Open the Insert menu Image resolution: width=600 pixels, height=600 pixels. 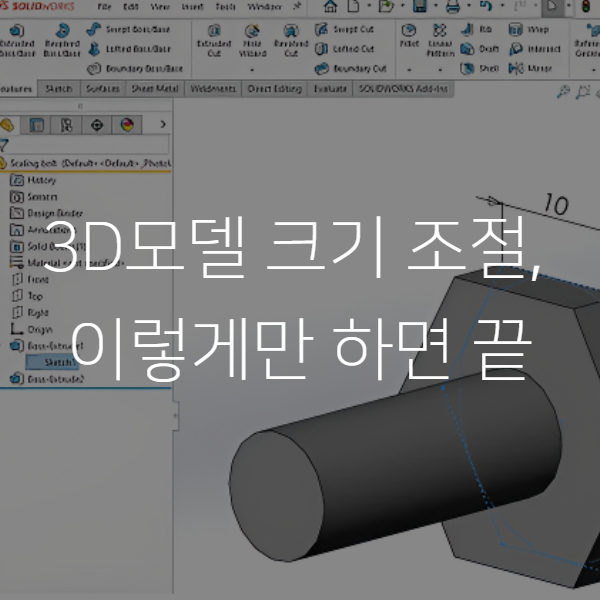click(x=191, y=7)
